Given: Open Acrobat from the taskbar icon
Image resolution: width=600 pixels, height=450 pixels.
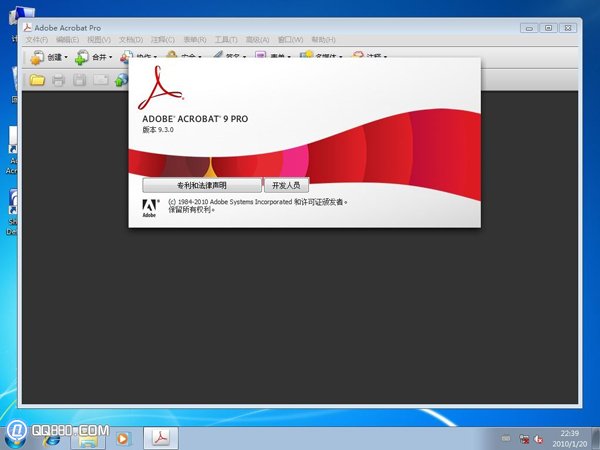Looking at the screenshot, I should (161, 437).
